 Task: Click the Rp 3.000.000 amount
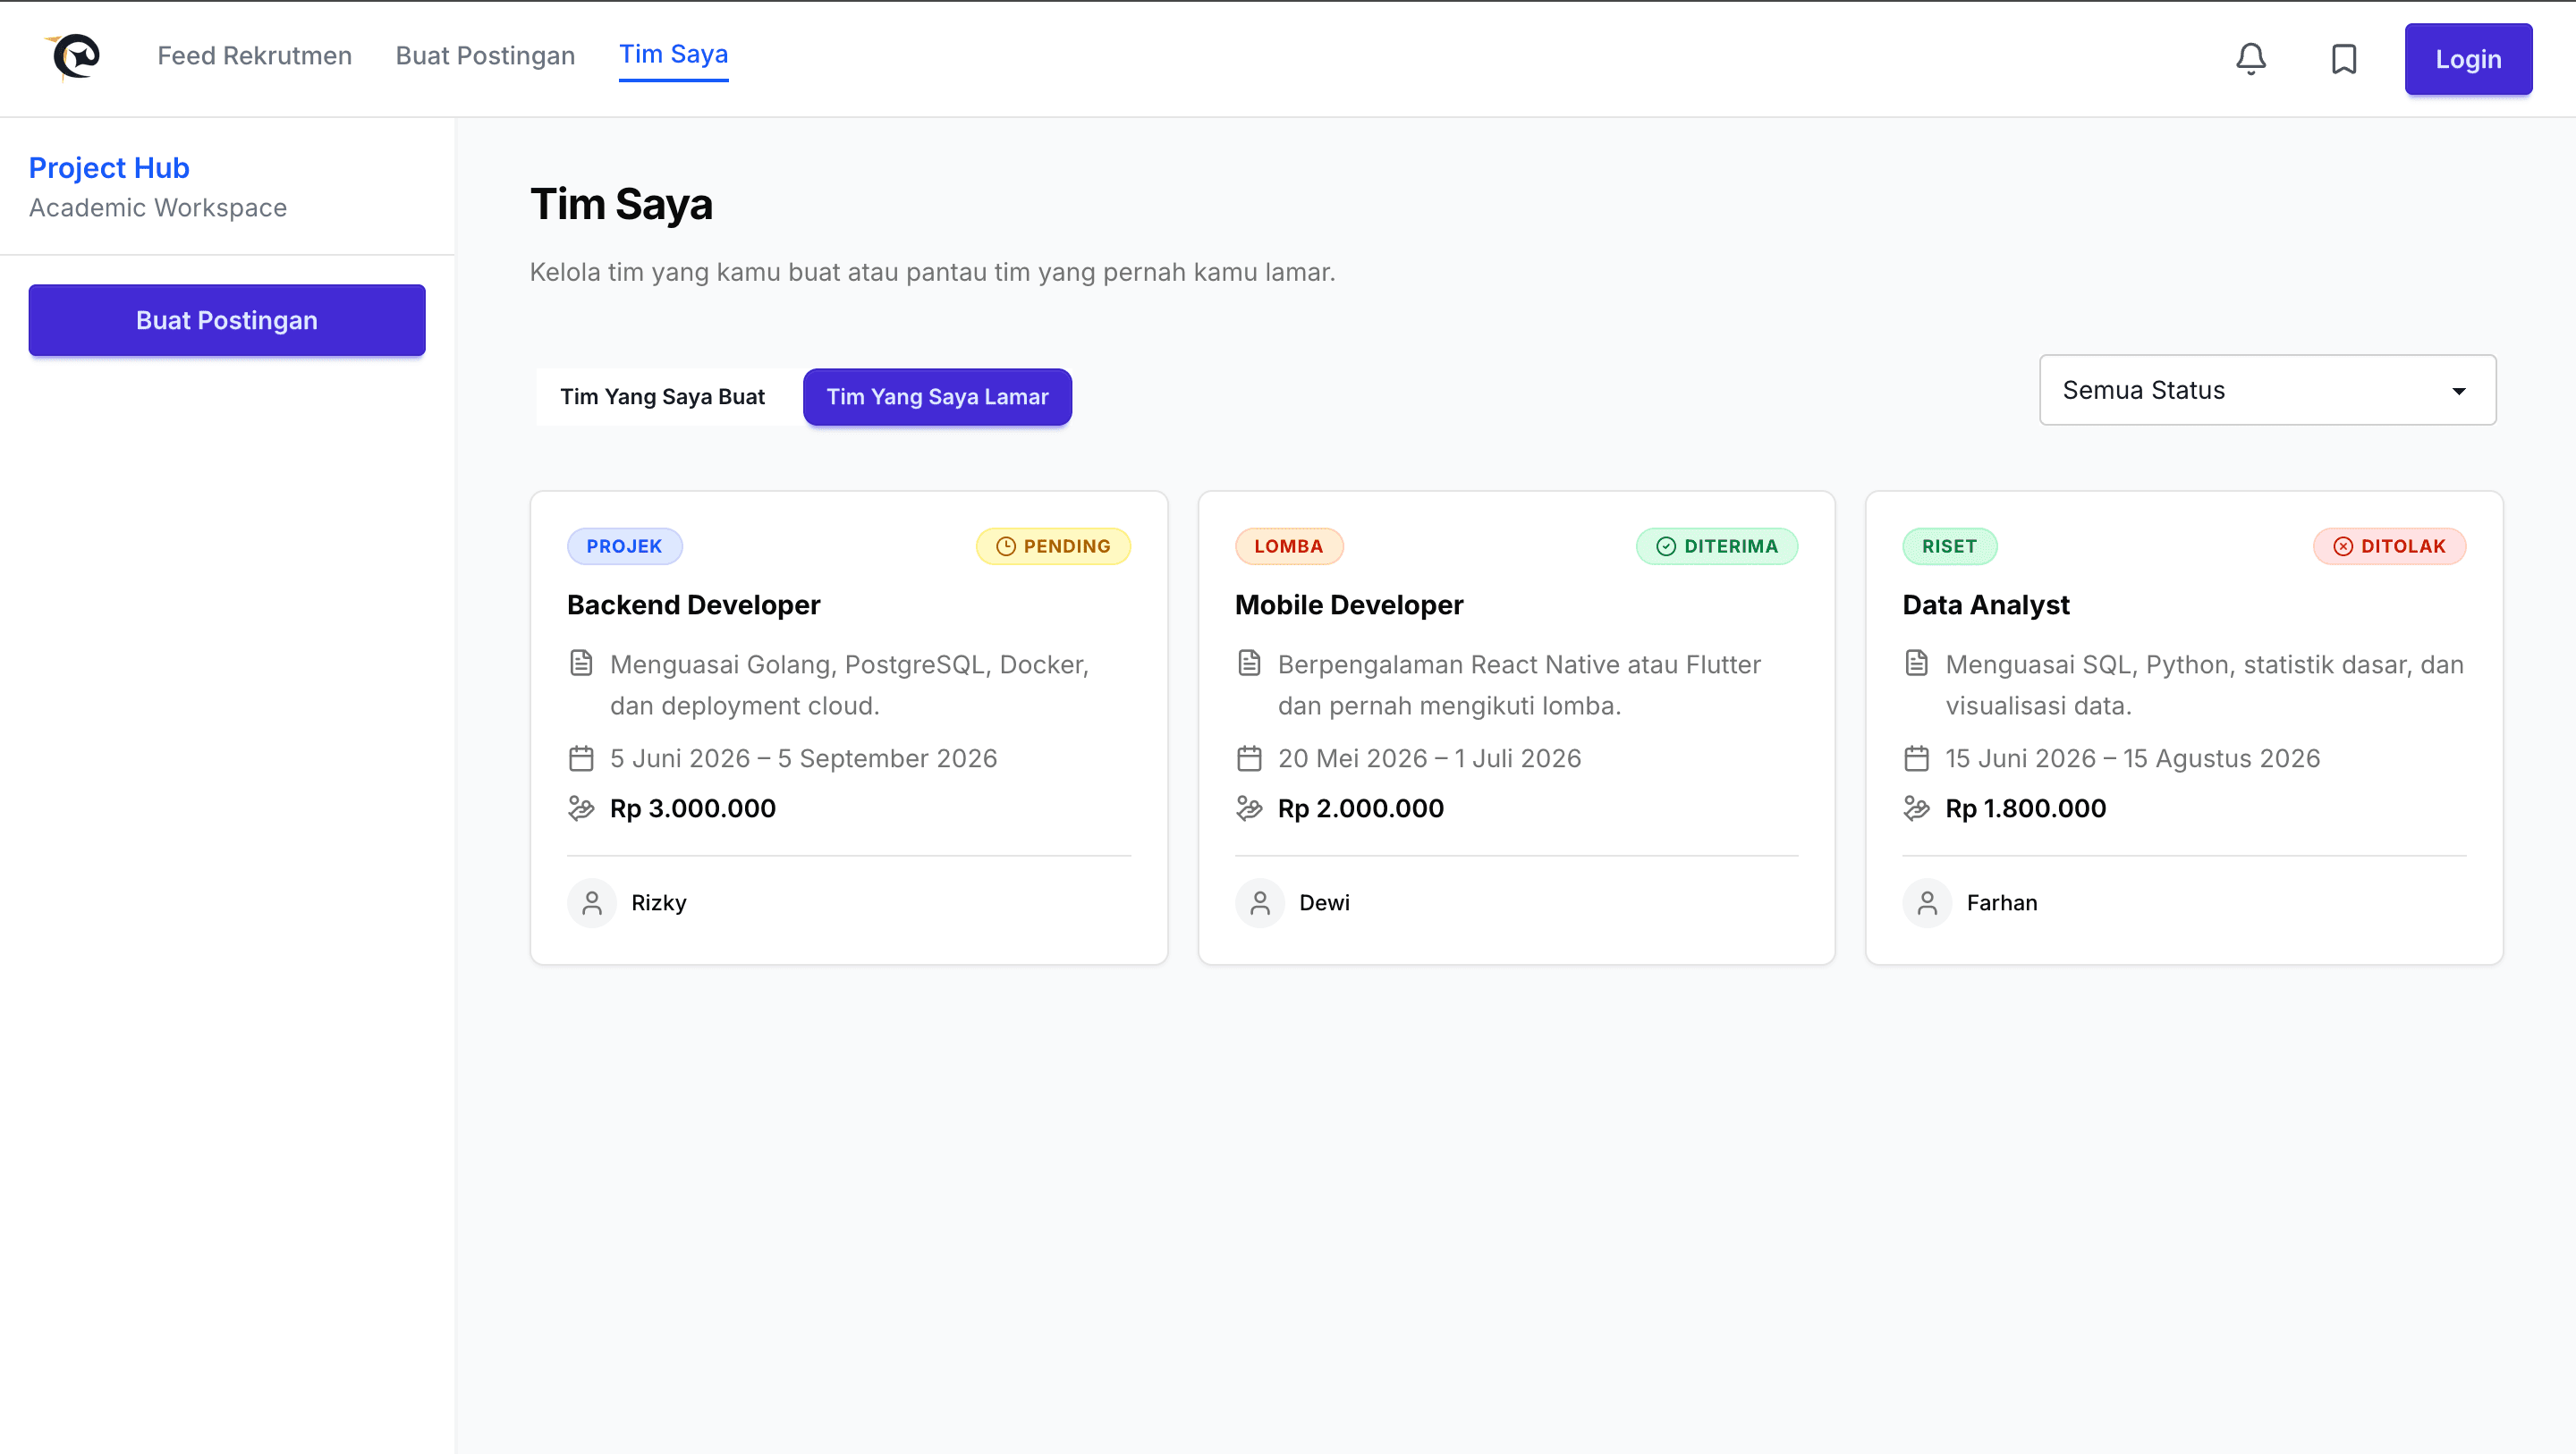click(x=692, y=808)
